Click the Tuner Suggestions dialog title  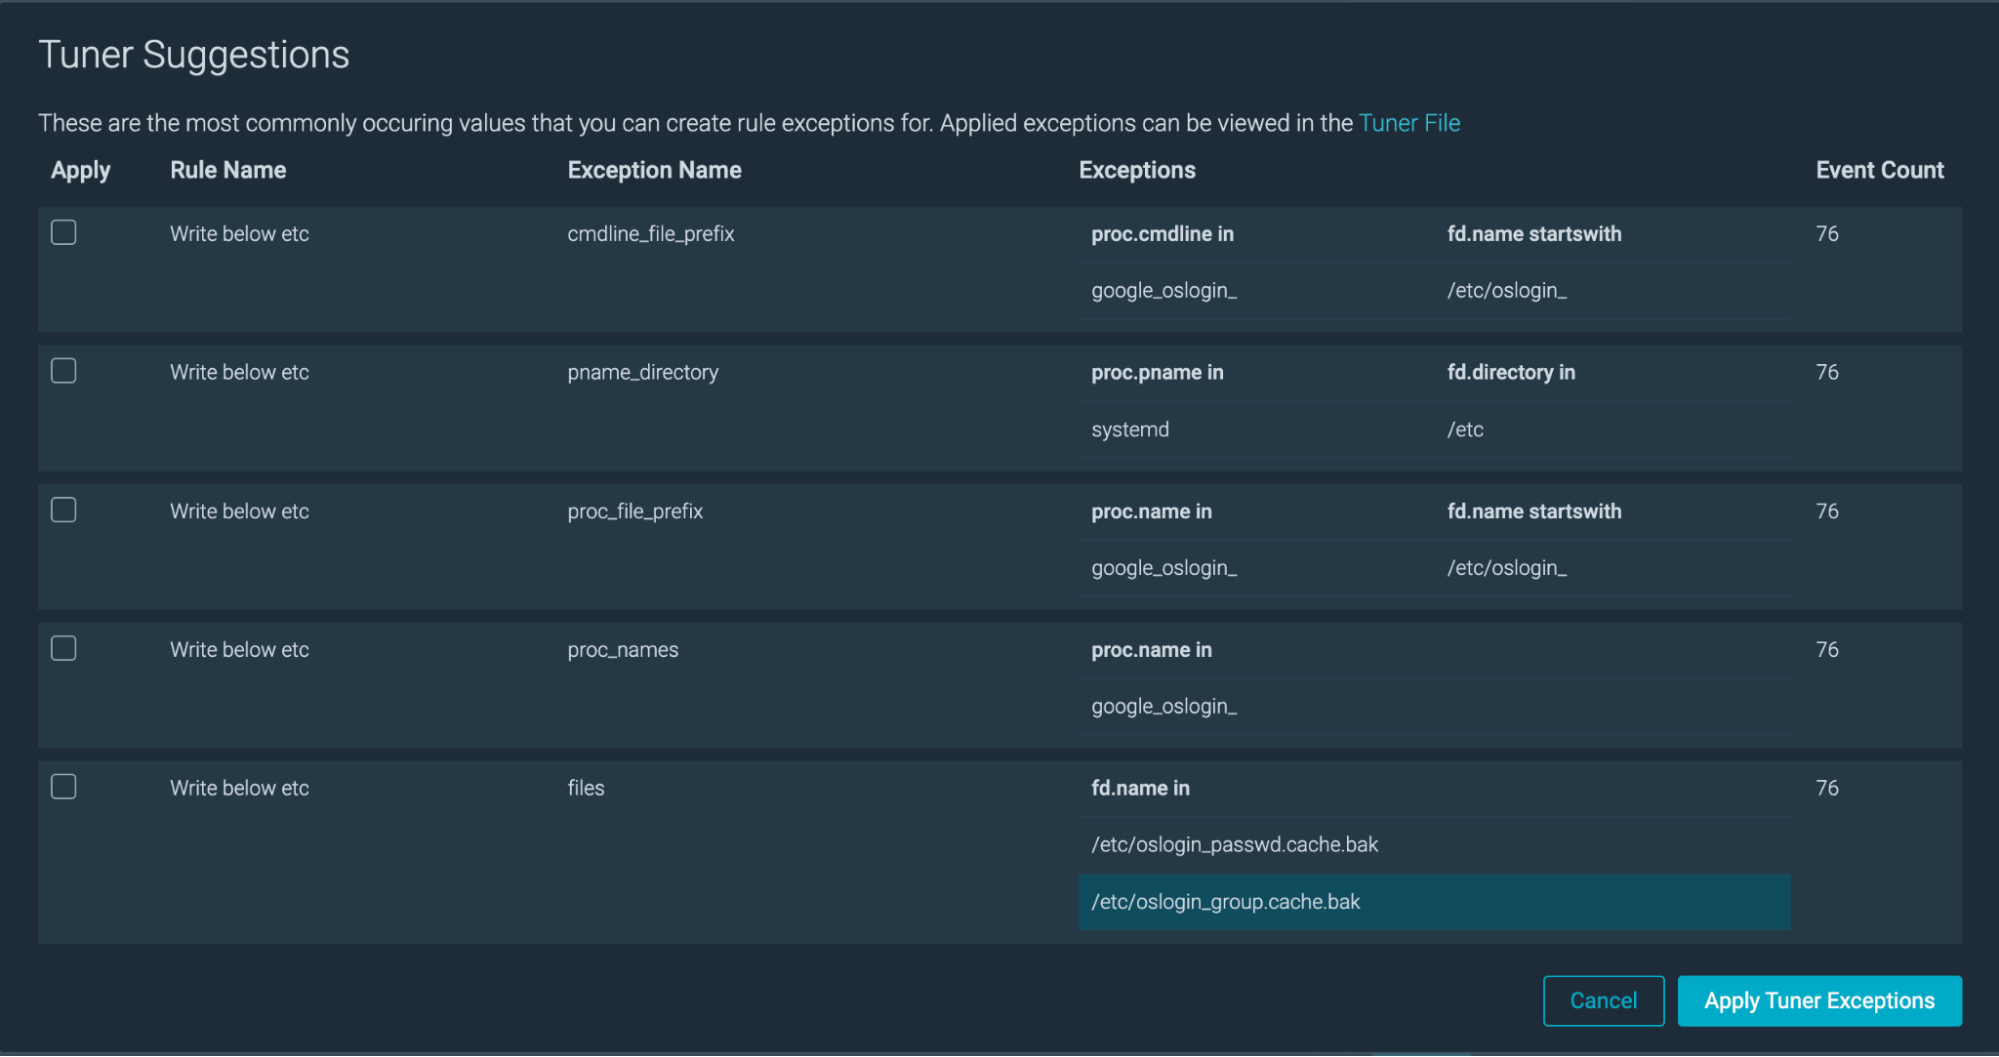[x=194, y=55]
